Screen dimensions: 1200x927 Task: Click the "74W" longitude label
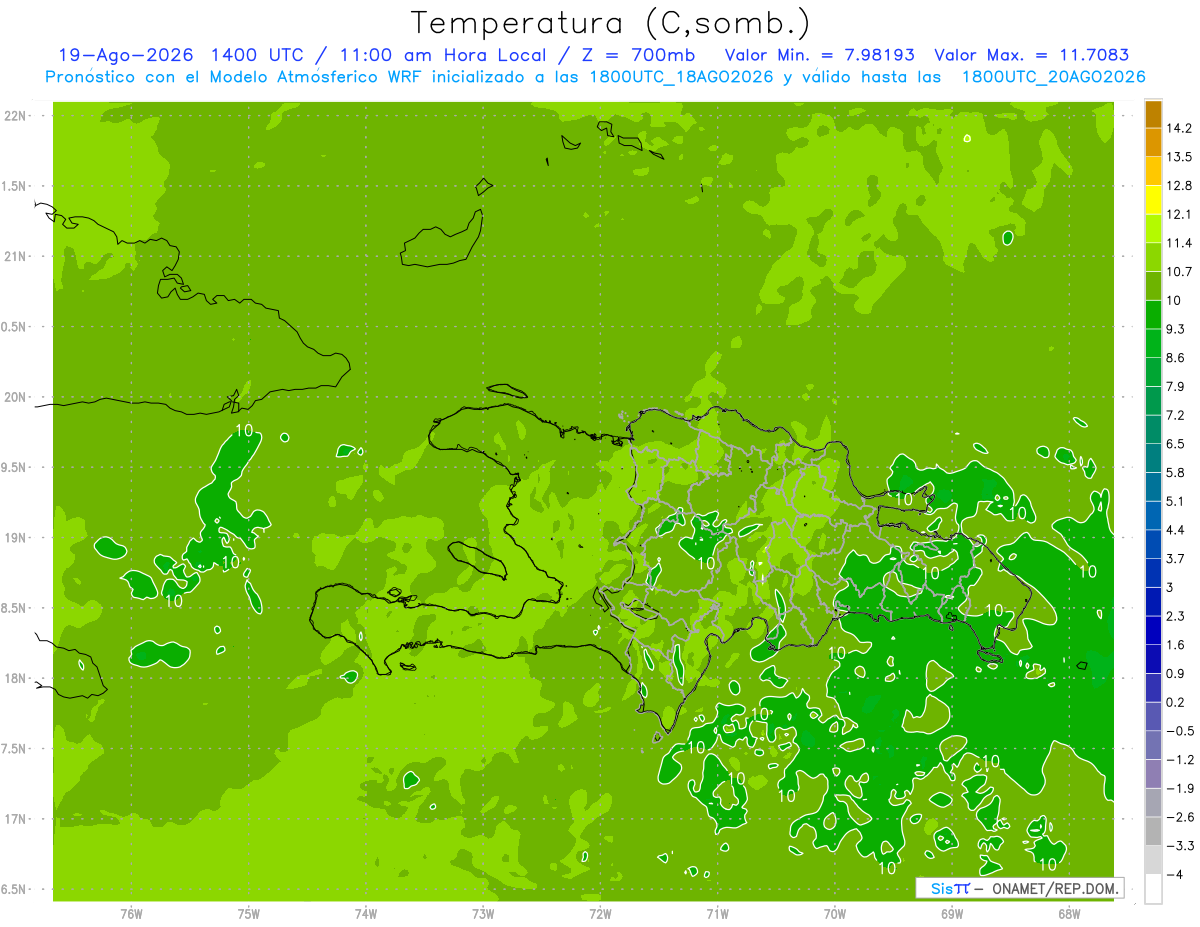[x=366, y=914]
